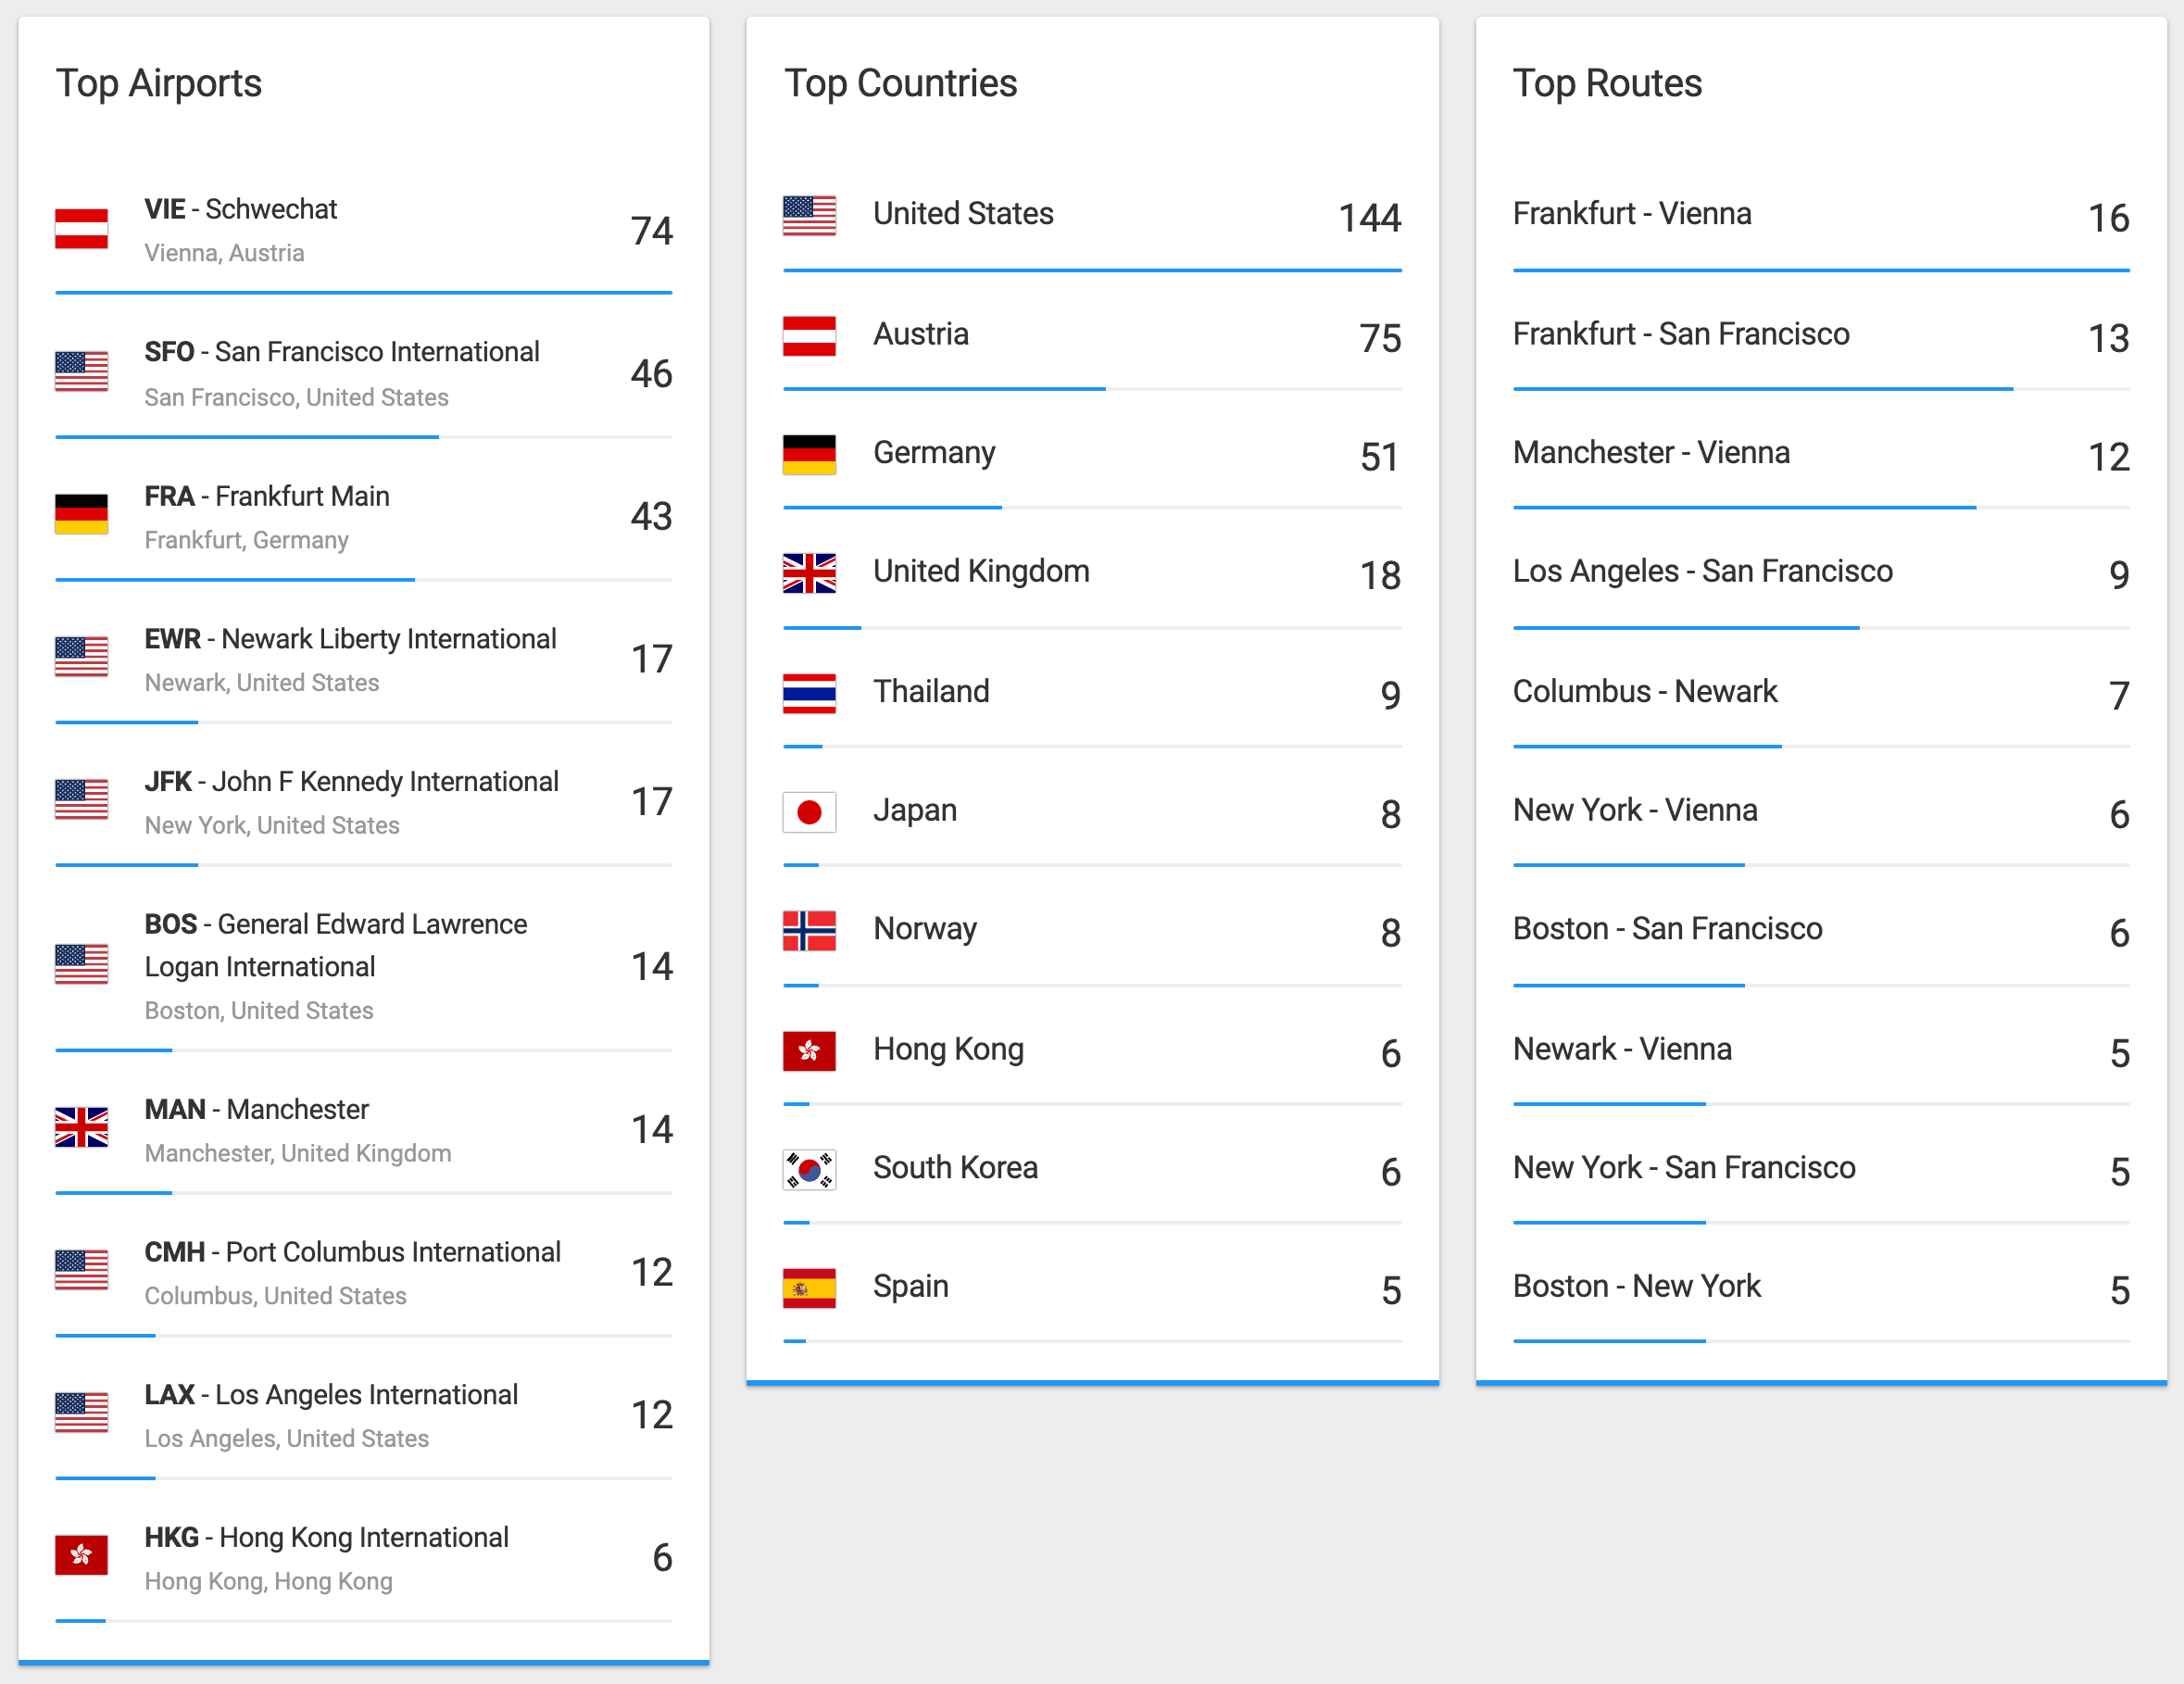Select the Los Angeles - San Francisco route
The width and height of the screenshot is (2184, 1684).
(1702, 571)
